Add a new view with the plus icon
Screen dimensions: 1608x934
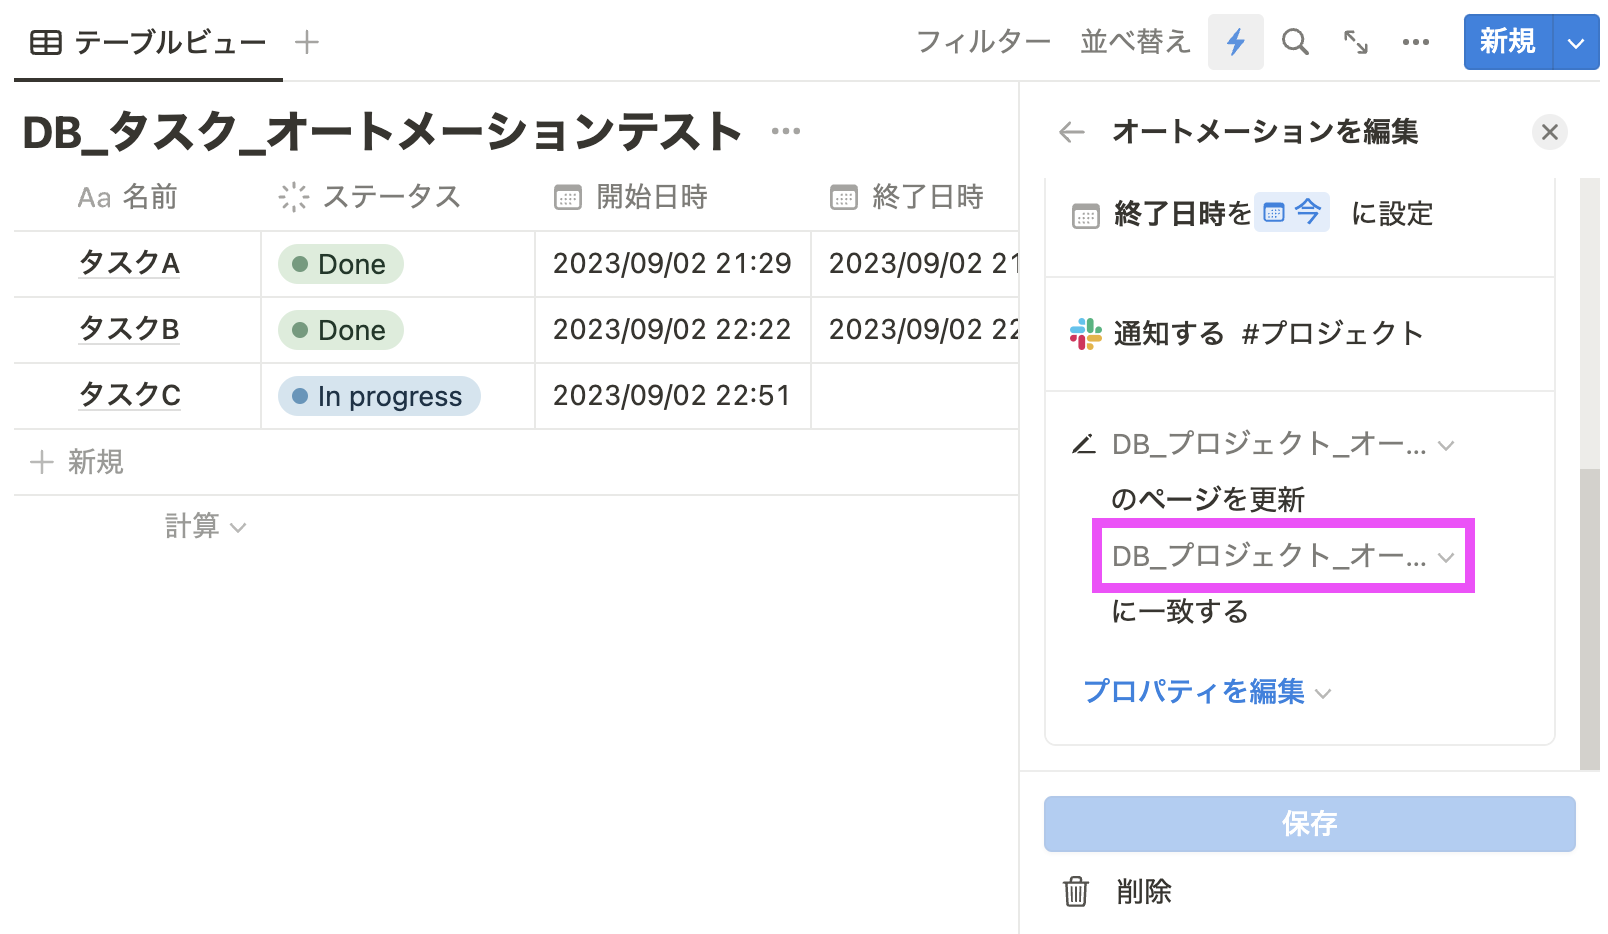point(307,42)
